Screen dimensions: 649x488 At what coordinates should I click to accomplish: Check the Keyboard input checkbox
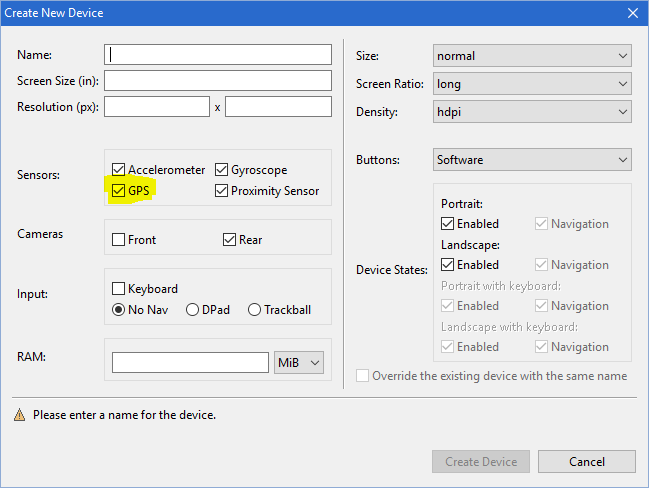[119, 289]
